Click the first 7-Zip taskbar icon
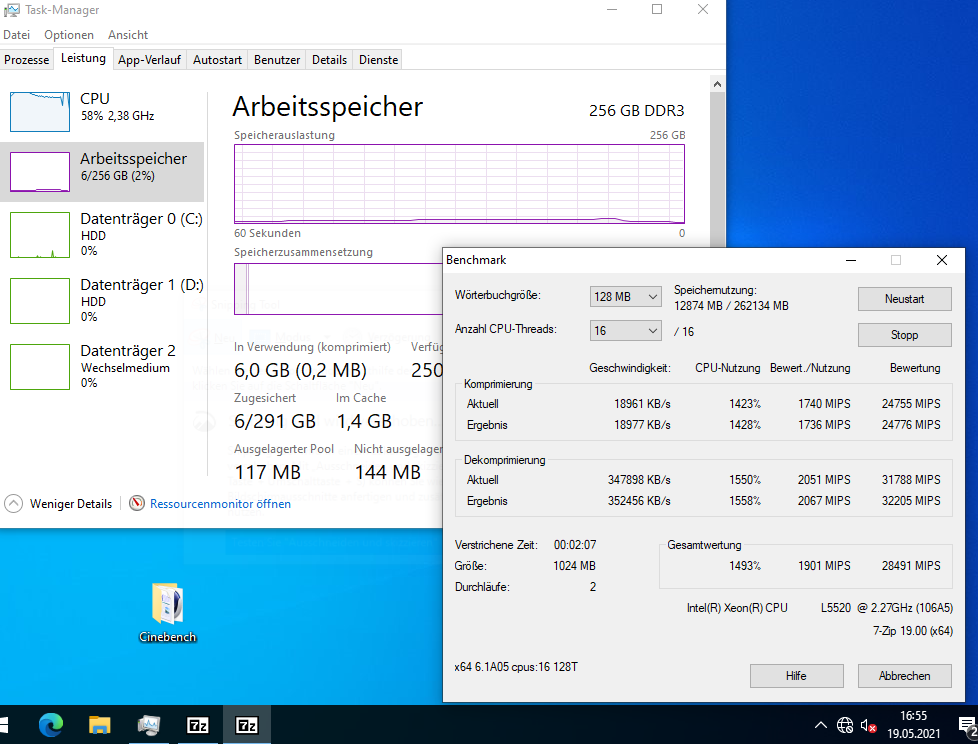978x744 pixels. tap(198, 725)
